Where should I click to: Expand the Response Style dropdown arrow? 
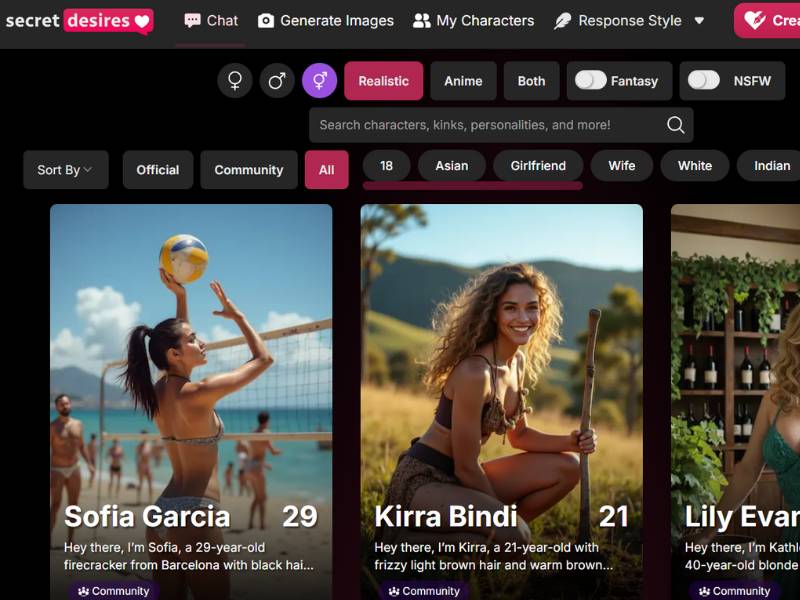pos(699,21)
